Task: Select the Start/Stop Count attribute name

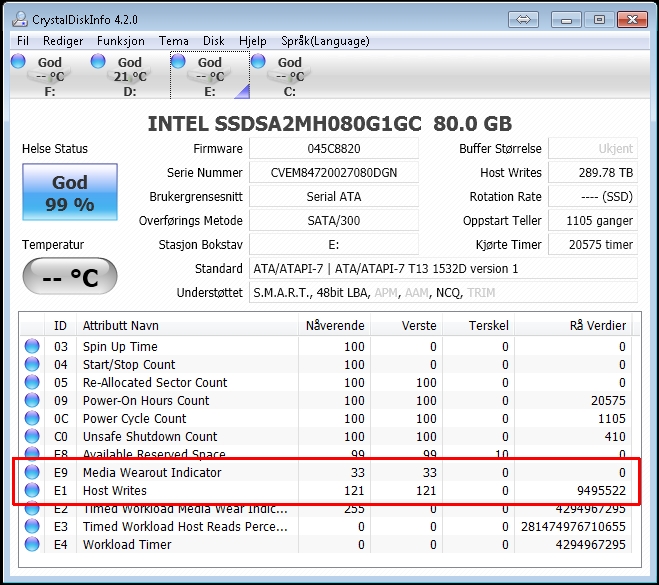Action: (129, 364)
